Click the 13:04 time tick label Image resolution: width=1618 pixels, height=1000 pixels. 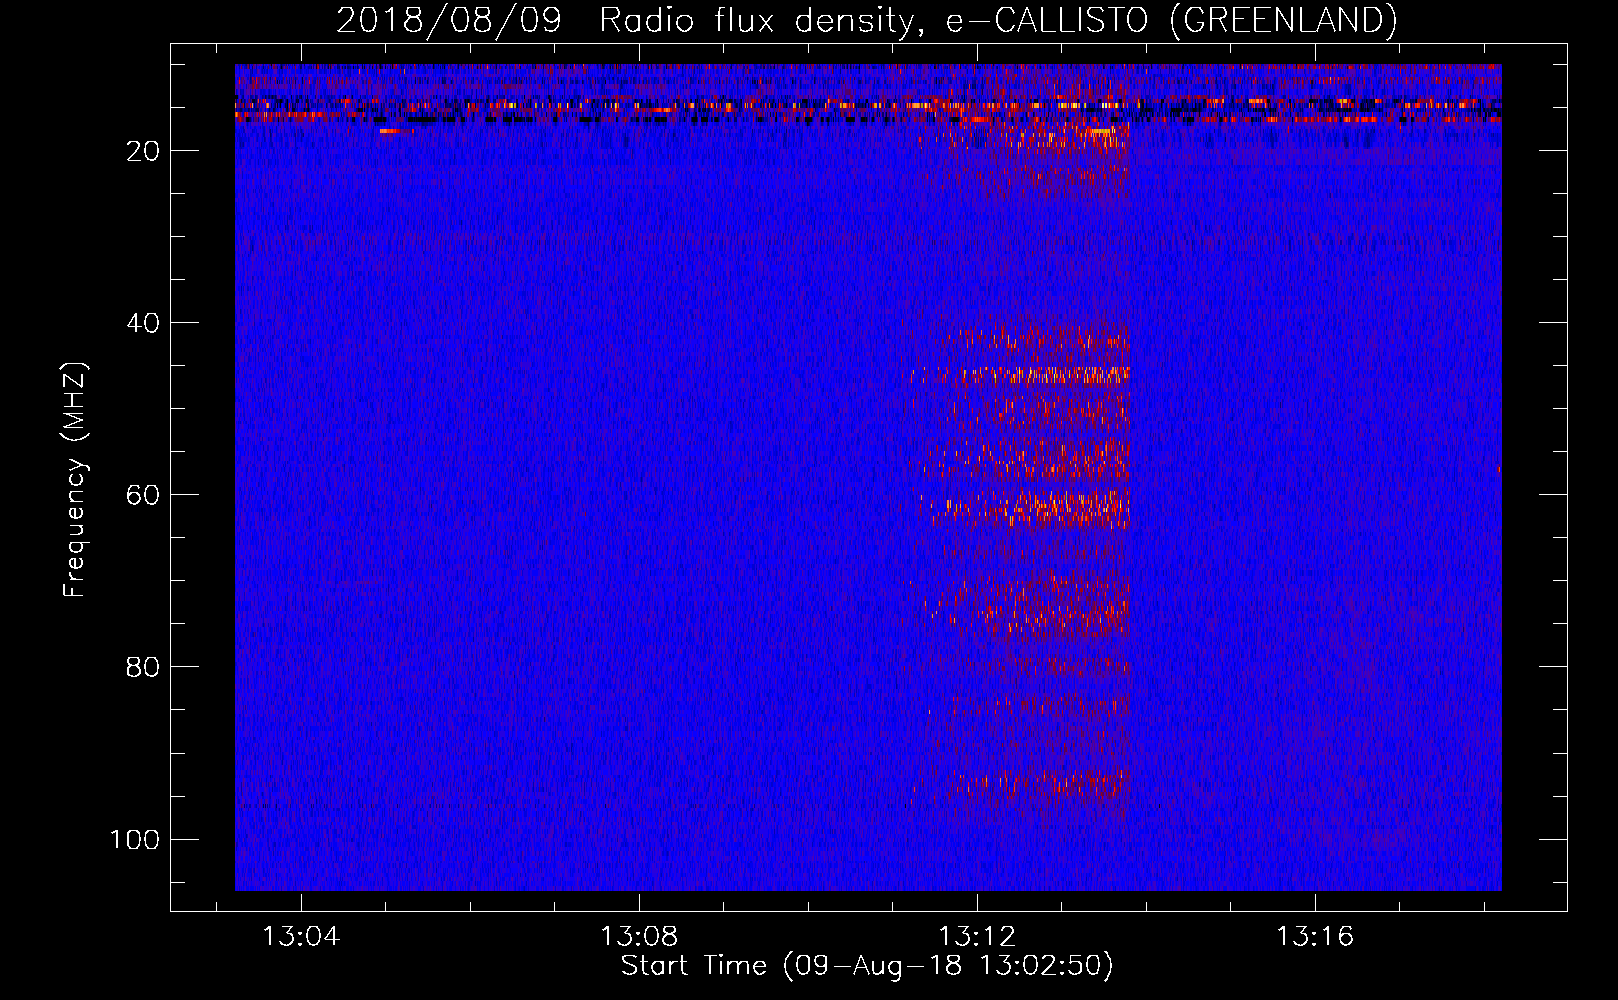pos(301,936)
